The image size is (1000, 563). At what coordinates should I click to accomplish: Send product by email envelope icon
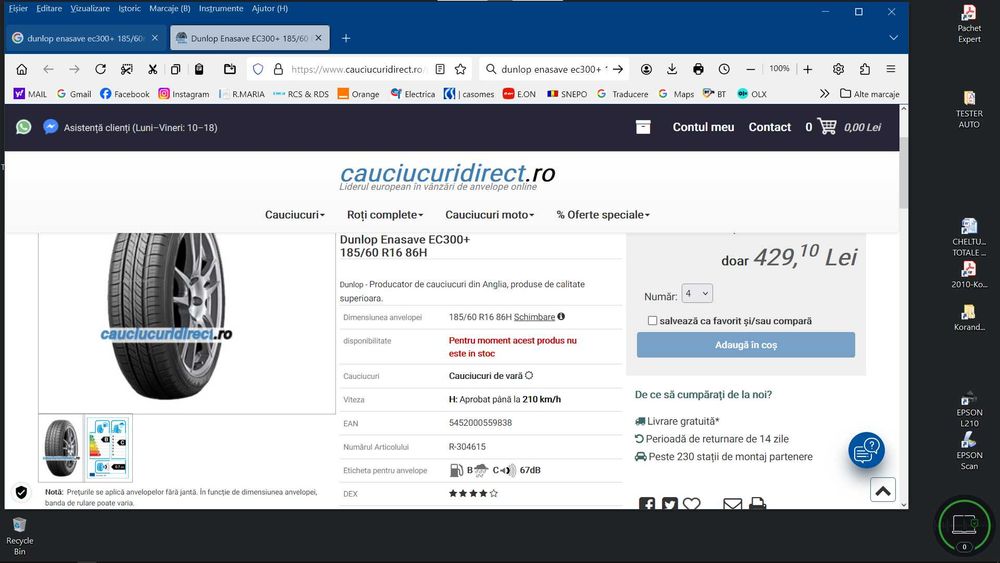click(733, 504)
